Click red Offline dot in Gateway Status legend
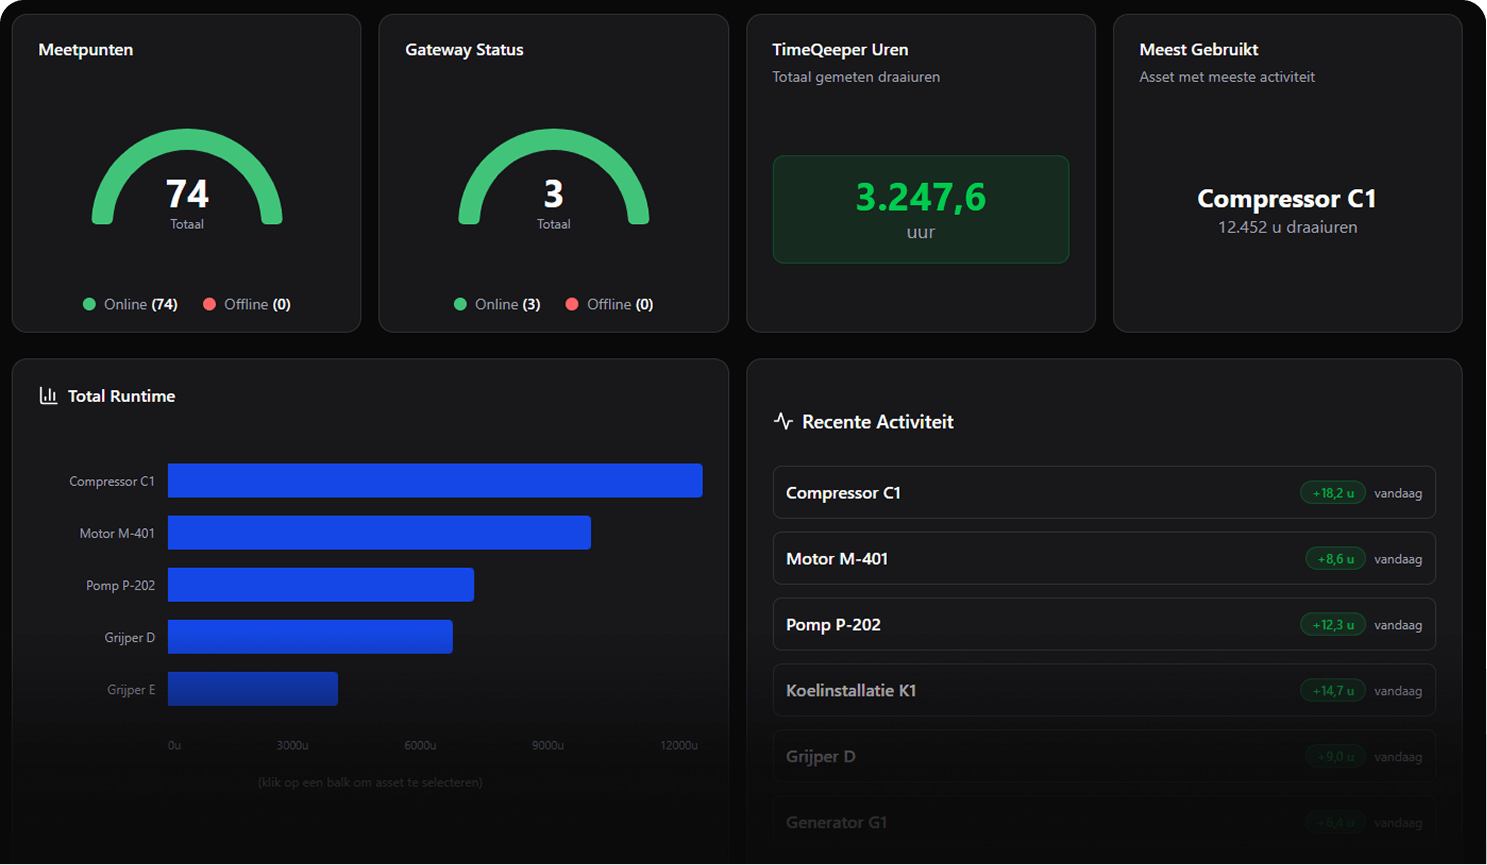1487x865 pixels. pos(572,304)
